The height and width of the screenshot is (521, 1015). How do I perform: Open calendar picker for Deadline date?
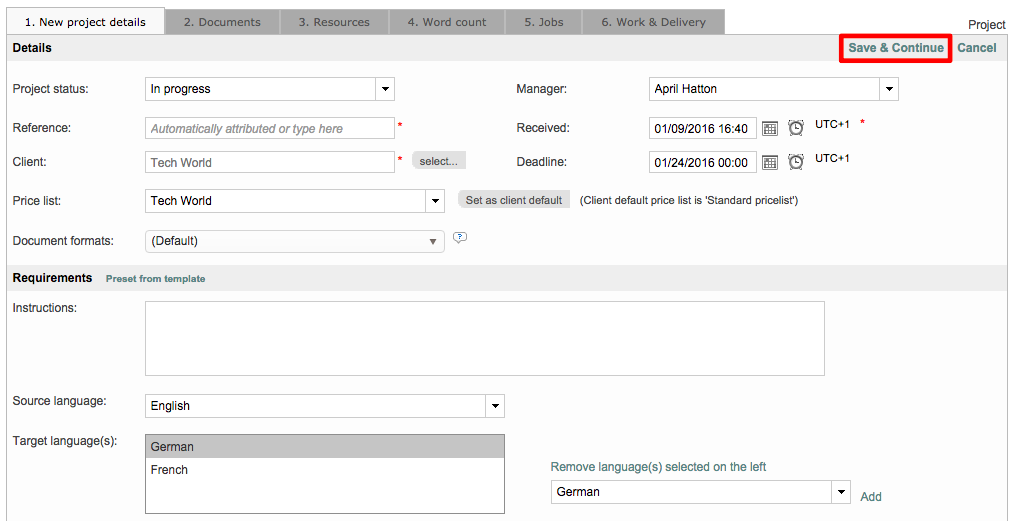click(x=770, y=163)
